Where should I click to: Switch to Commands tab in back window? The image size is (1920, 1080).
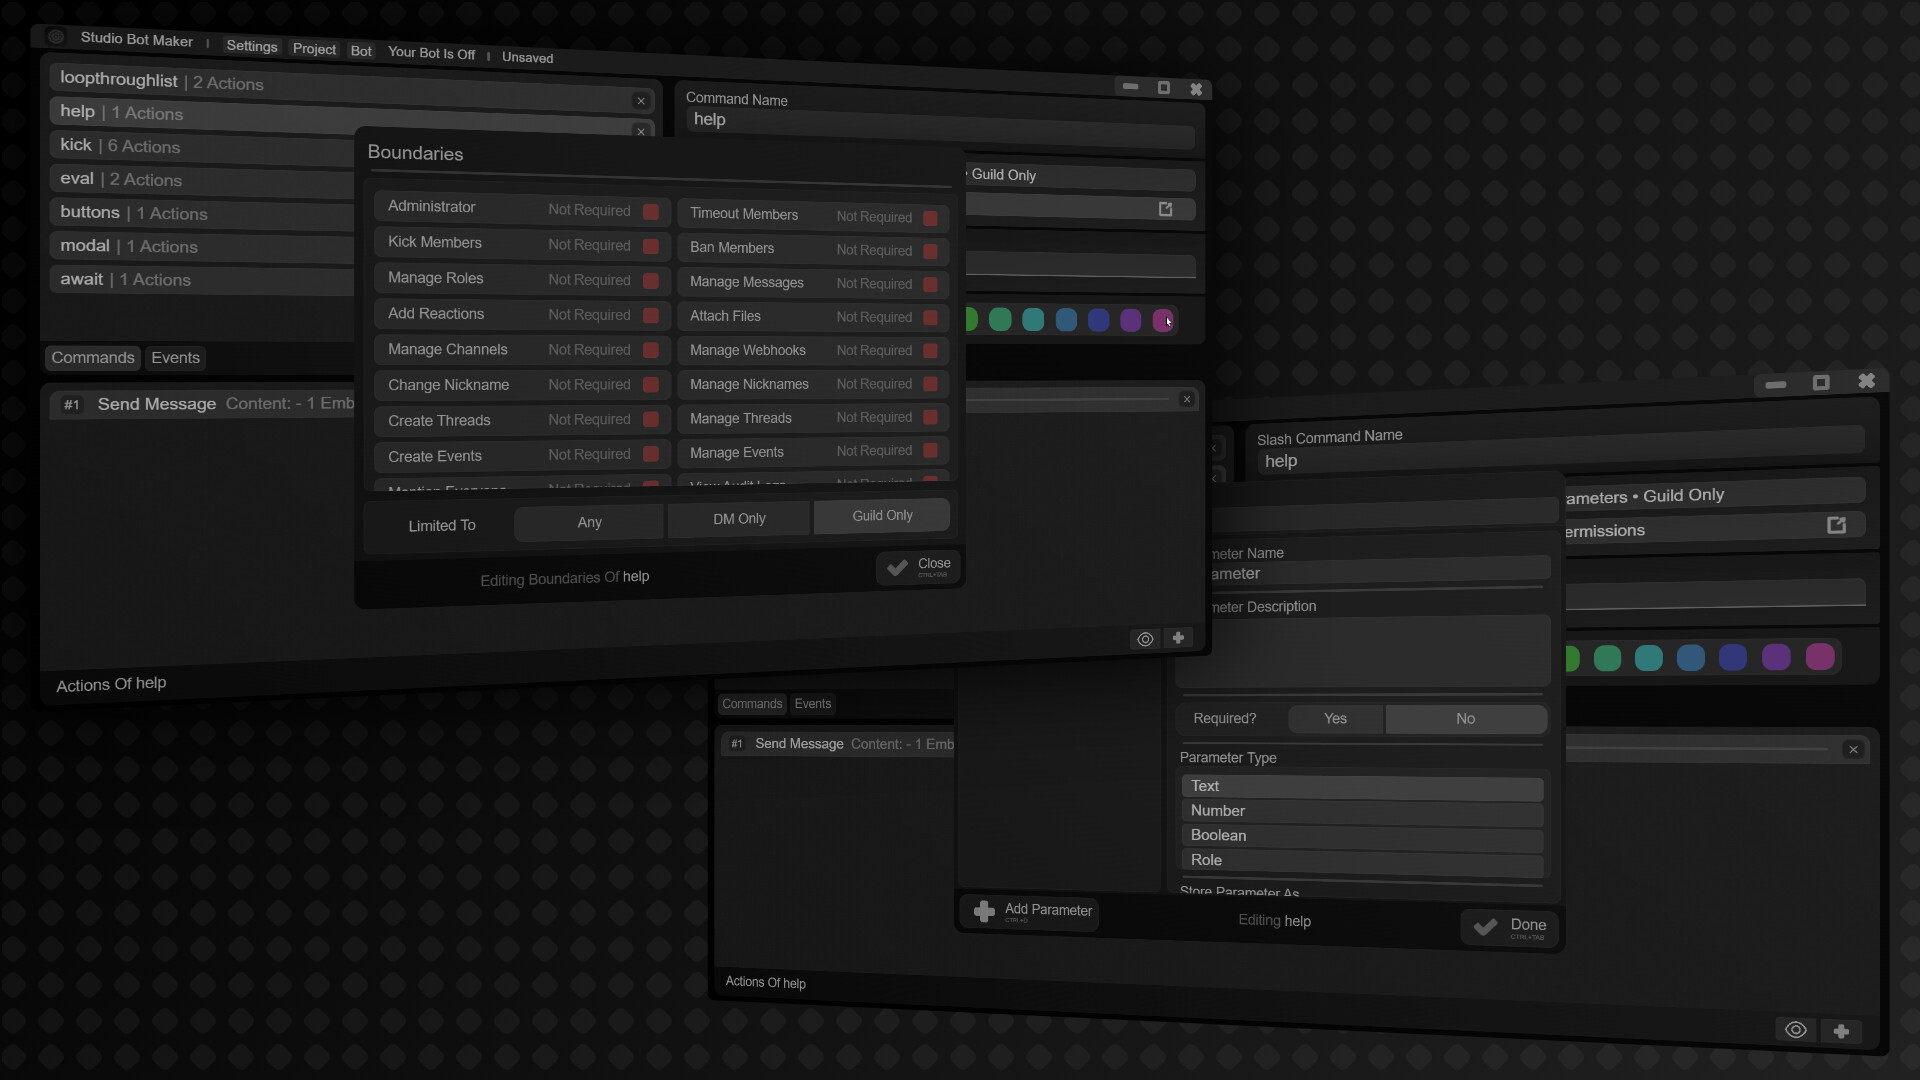(752, 704)
